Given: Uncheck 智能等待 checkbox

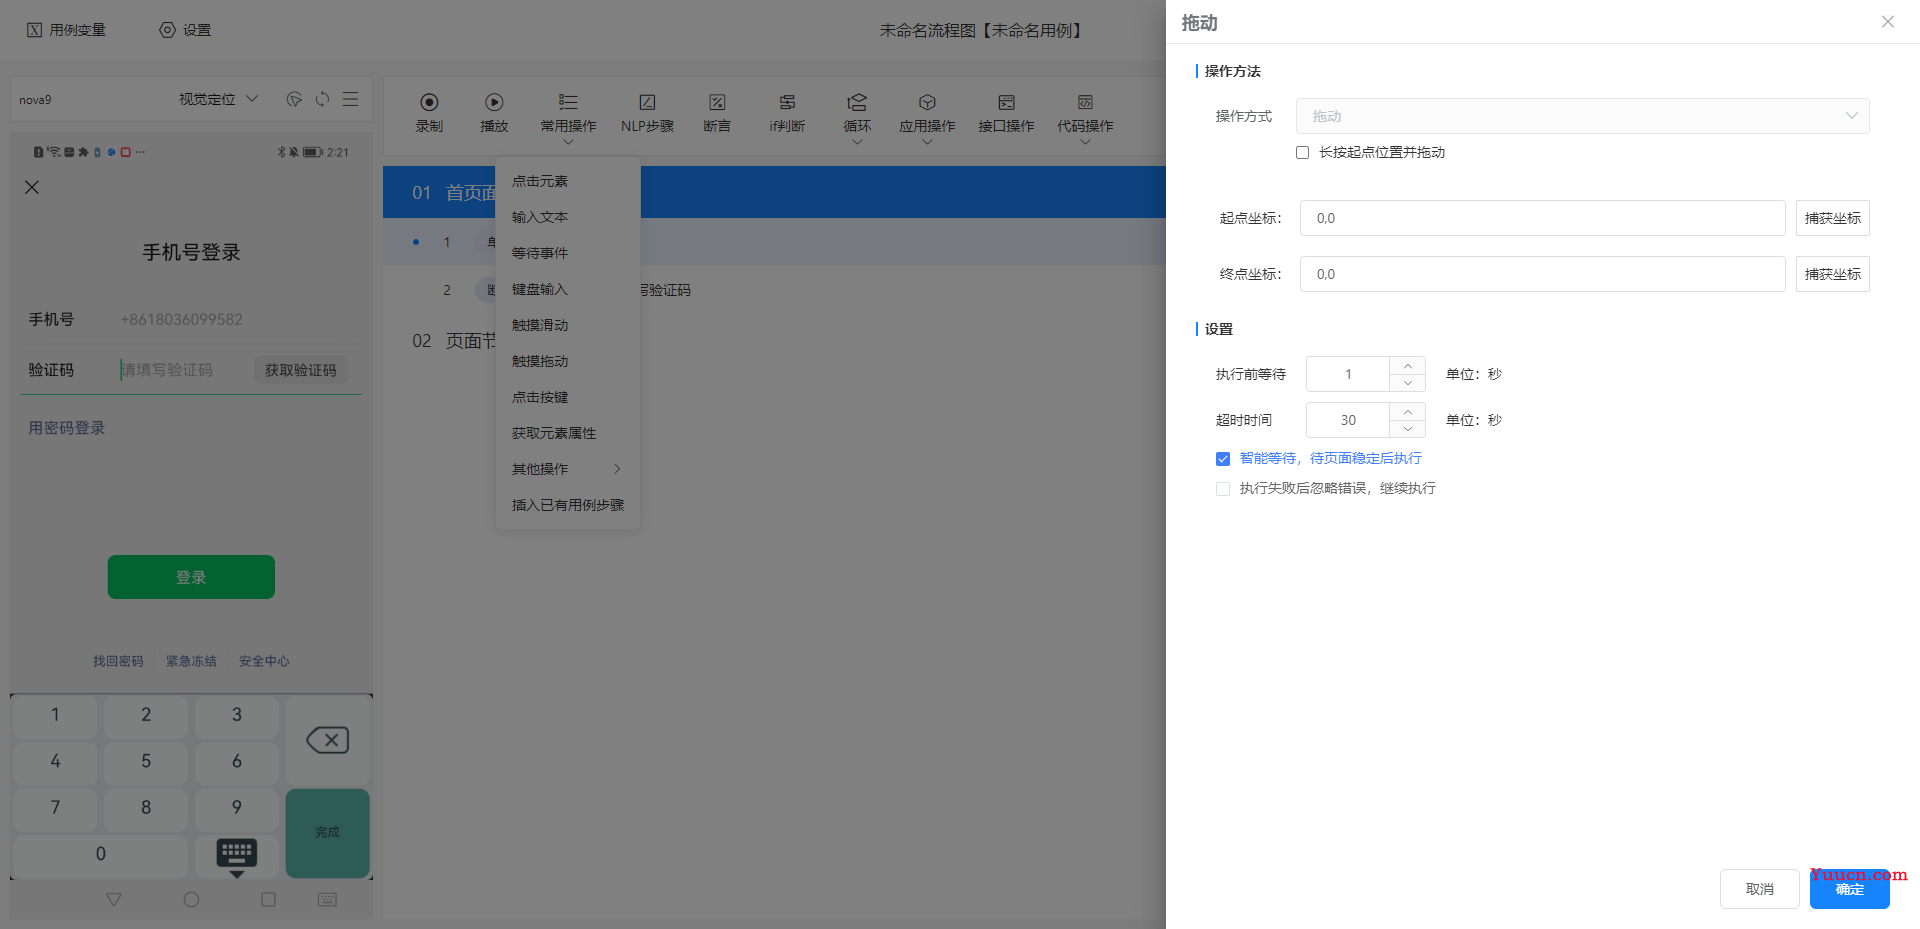Looking at the screenshot, I should [1222, 459].
